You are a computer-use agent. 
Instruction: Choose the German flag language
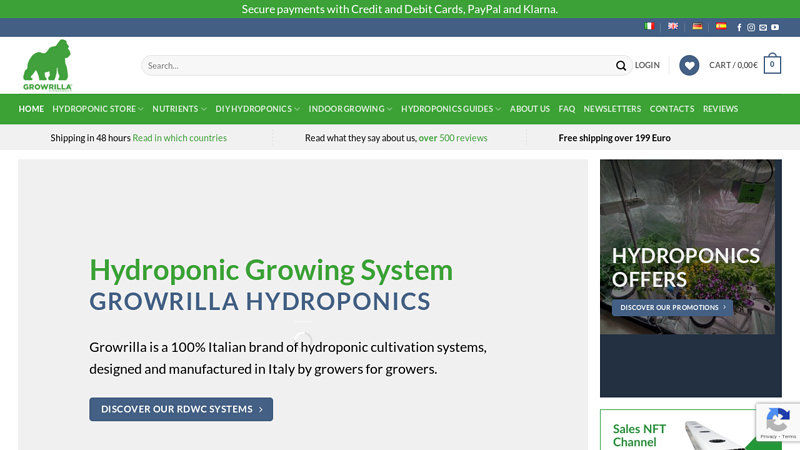coord(697,27)
